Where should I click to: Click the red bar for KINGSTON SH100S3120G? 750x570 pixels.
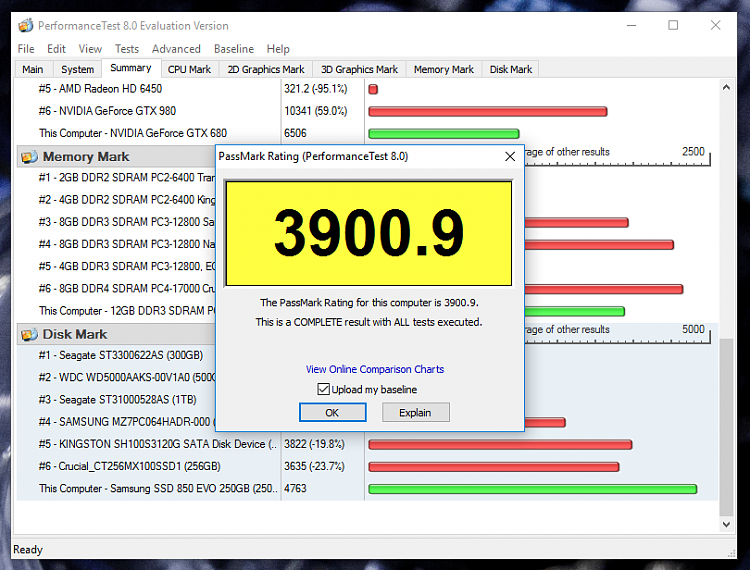point(500,445)
